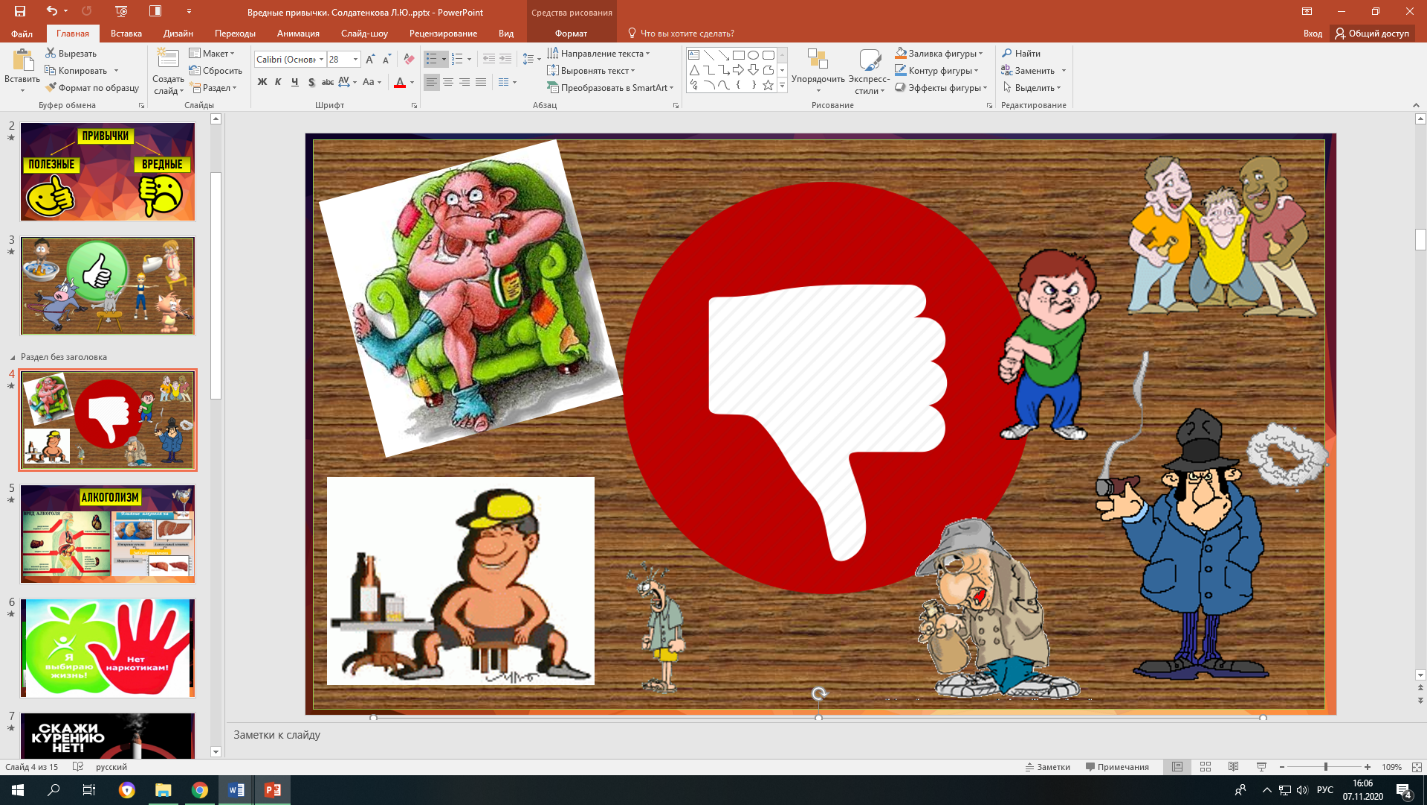Select the star shape in shapes gallery
The height and width of the screenshot is (805, 1427).
[768, 85]
